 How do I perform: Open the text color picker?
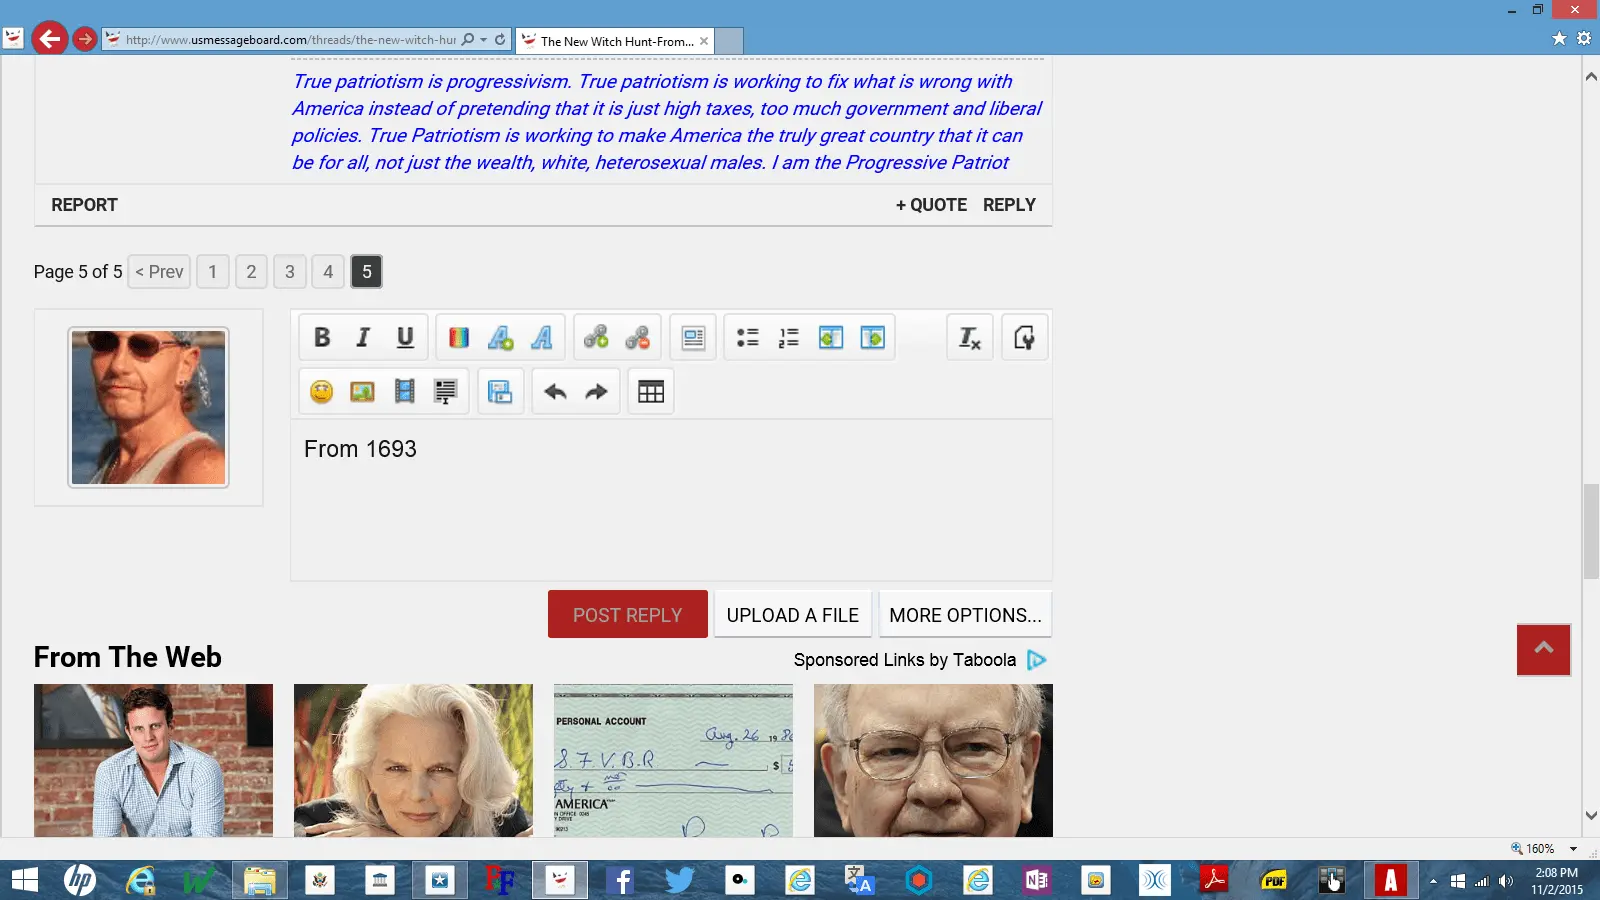pos(459,338)
